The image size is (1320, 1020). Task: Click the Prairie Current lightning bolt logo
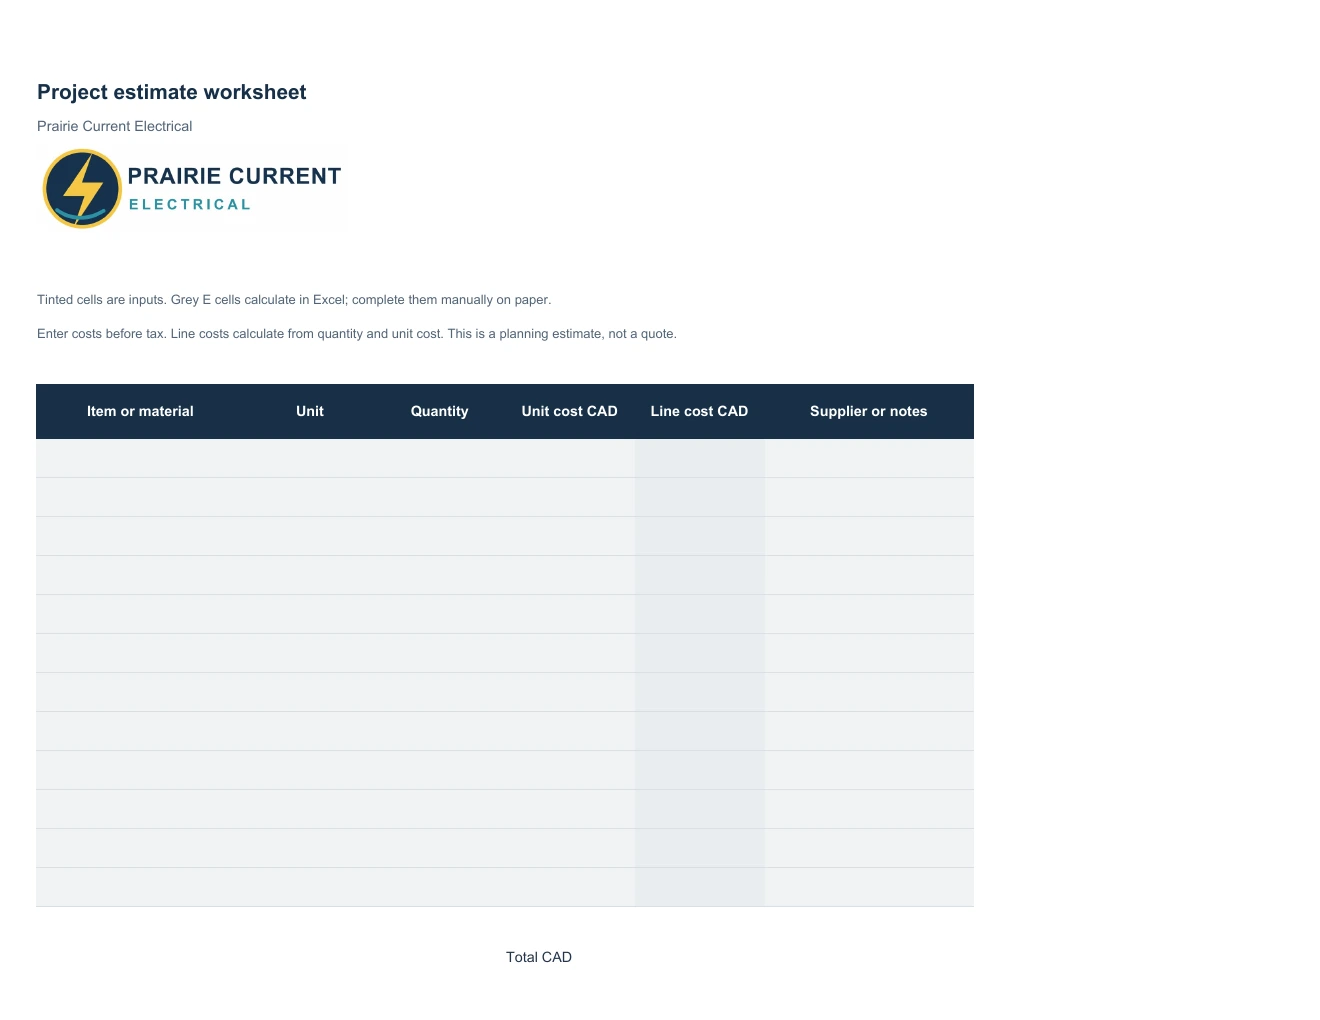pyautogui.click(x=82, y=189)
